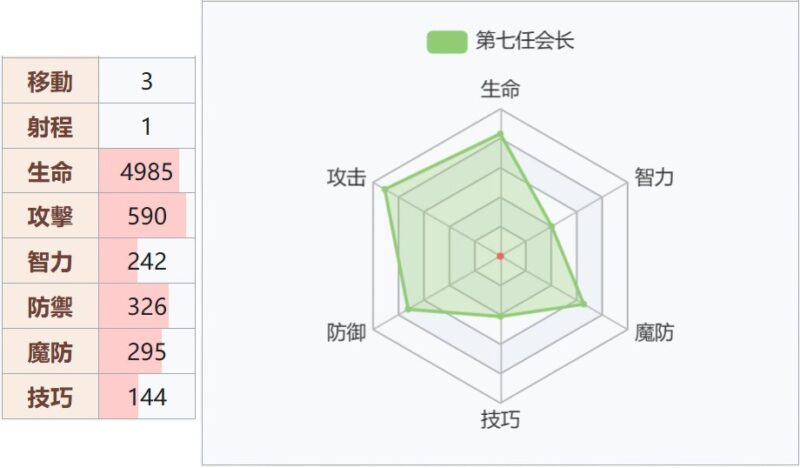Click the 移動 row header cell
Image resolution: width=800 pixels, height=468 pixels.
tap(51, 81)
